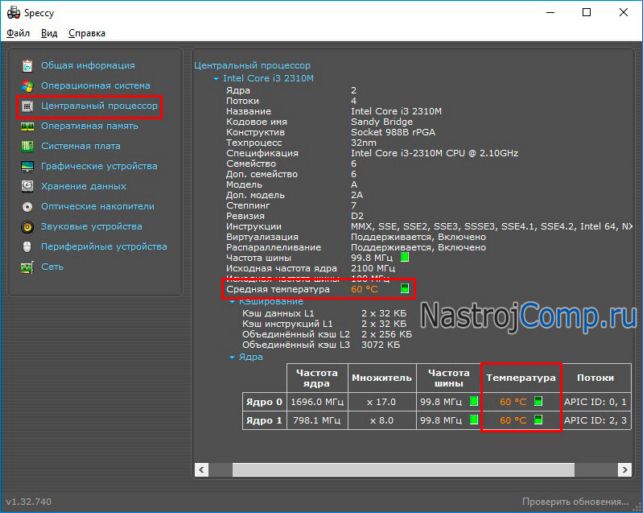Viewport: 643px width, 513px height.
Task: Click the 1696.0 МГц cell
Action: pyautogui.click(x=317, y=402)
